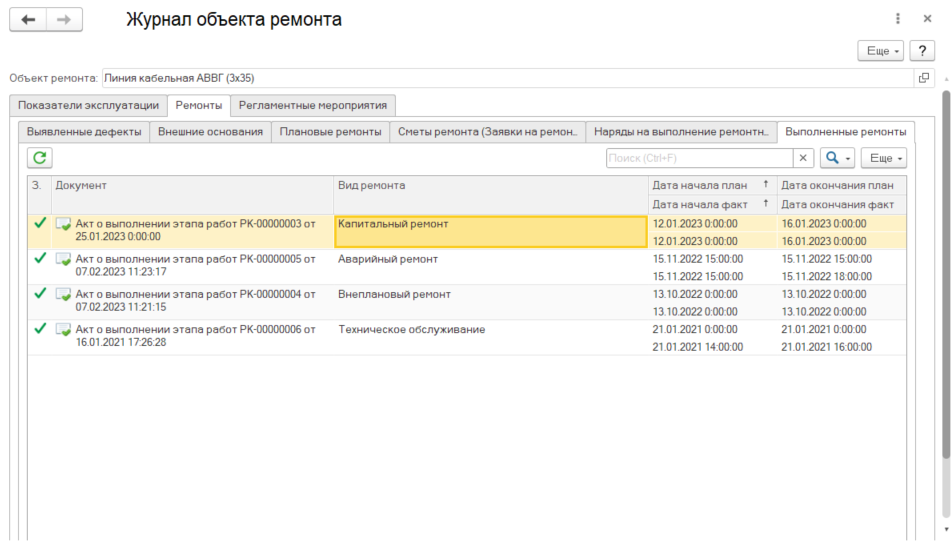Viewport: 952px width, 549px height.
Task: Click the question mark help button
Action: 922,51
